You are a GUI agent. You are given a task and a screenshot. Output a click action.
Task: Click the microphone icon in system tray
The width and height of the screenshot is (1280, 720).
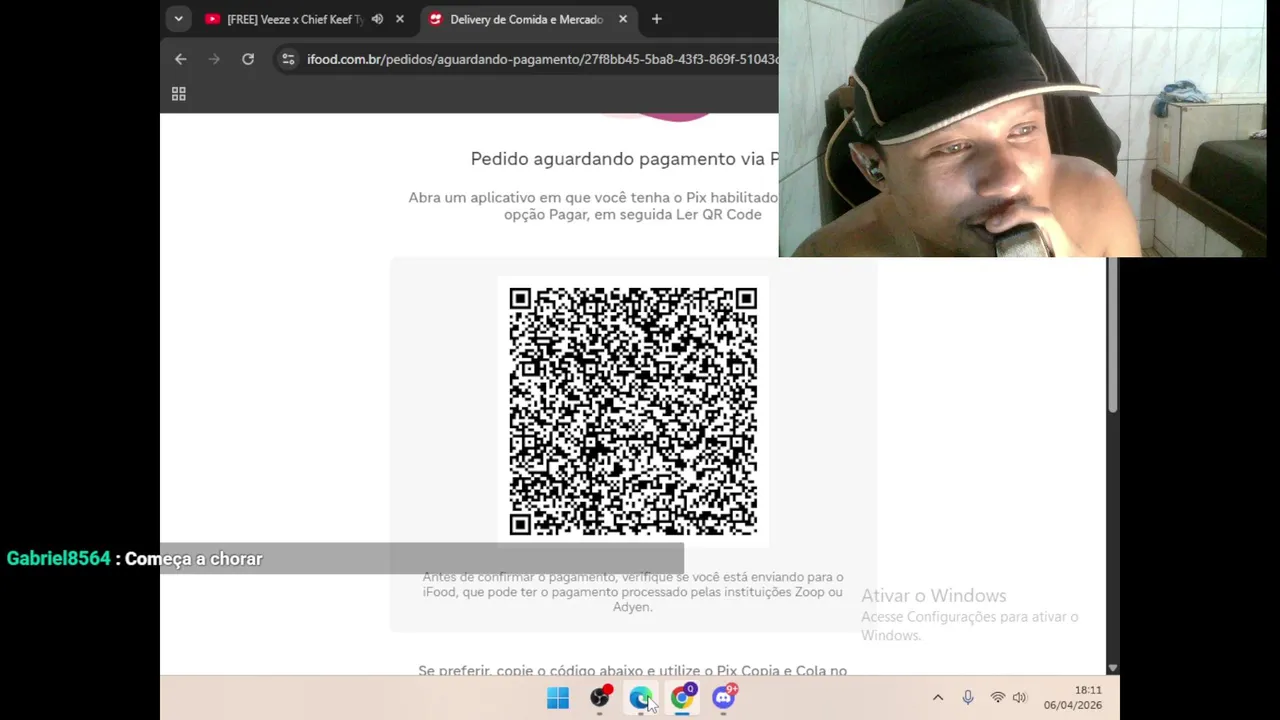pyautogui.click(x=968, y=698)
